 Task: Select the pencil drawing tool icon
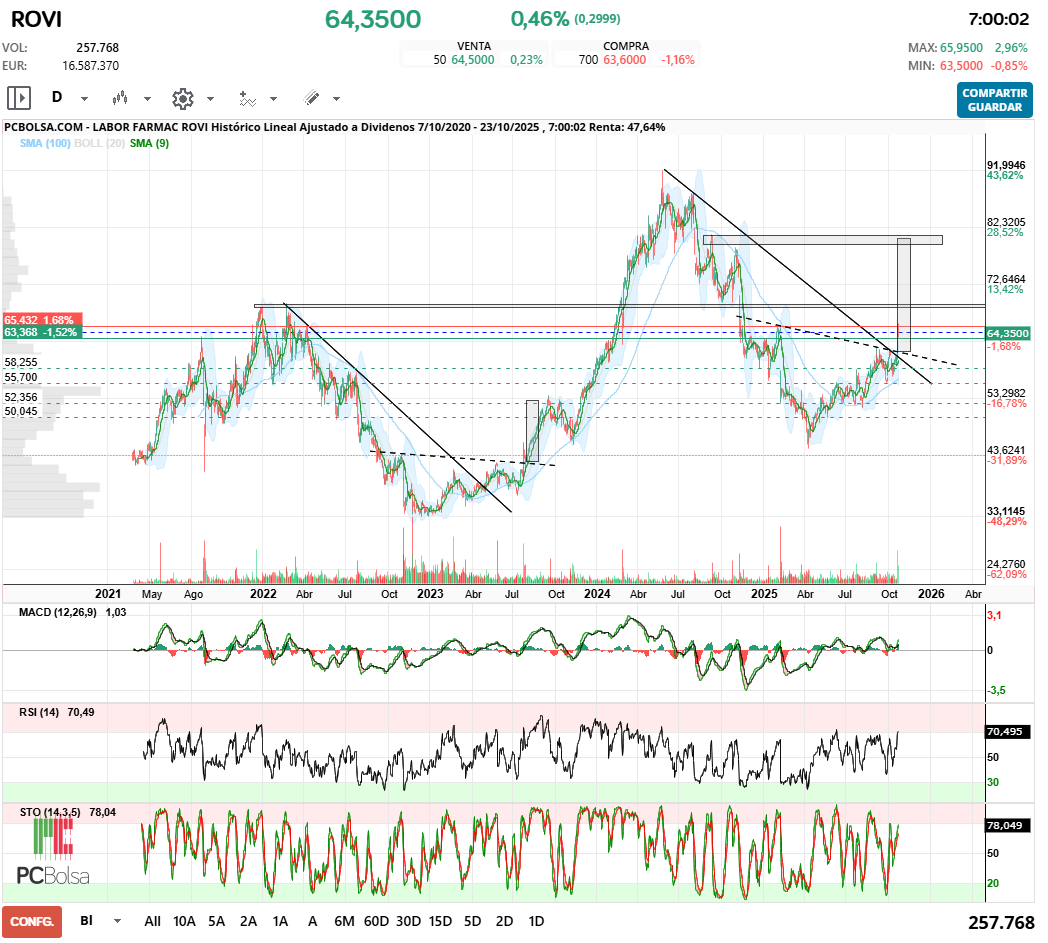[311, 98]
